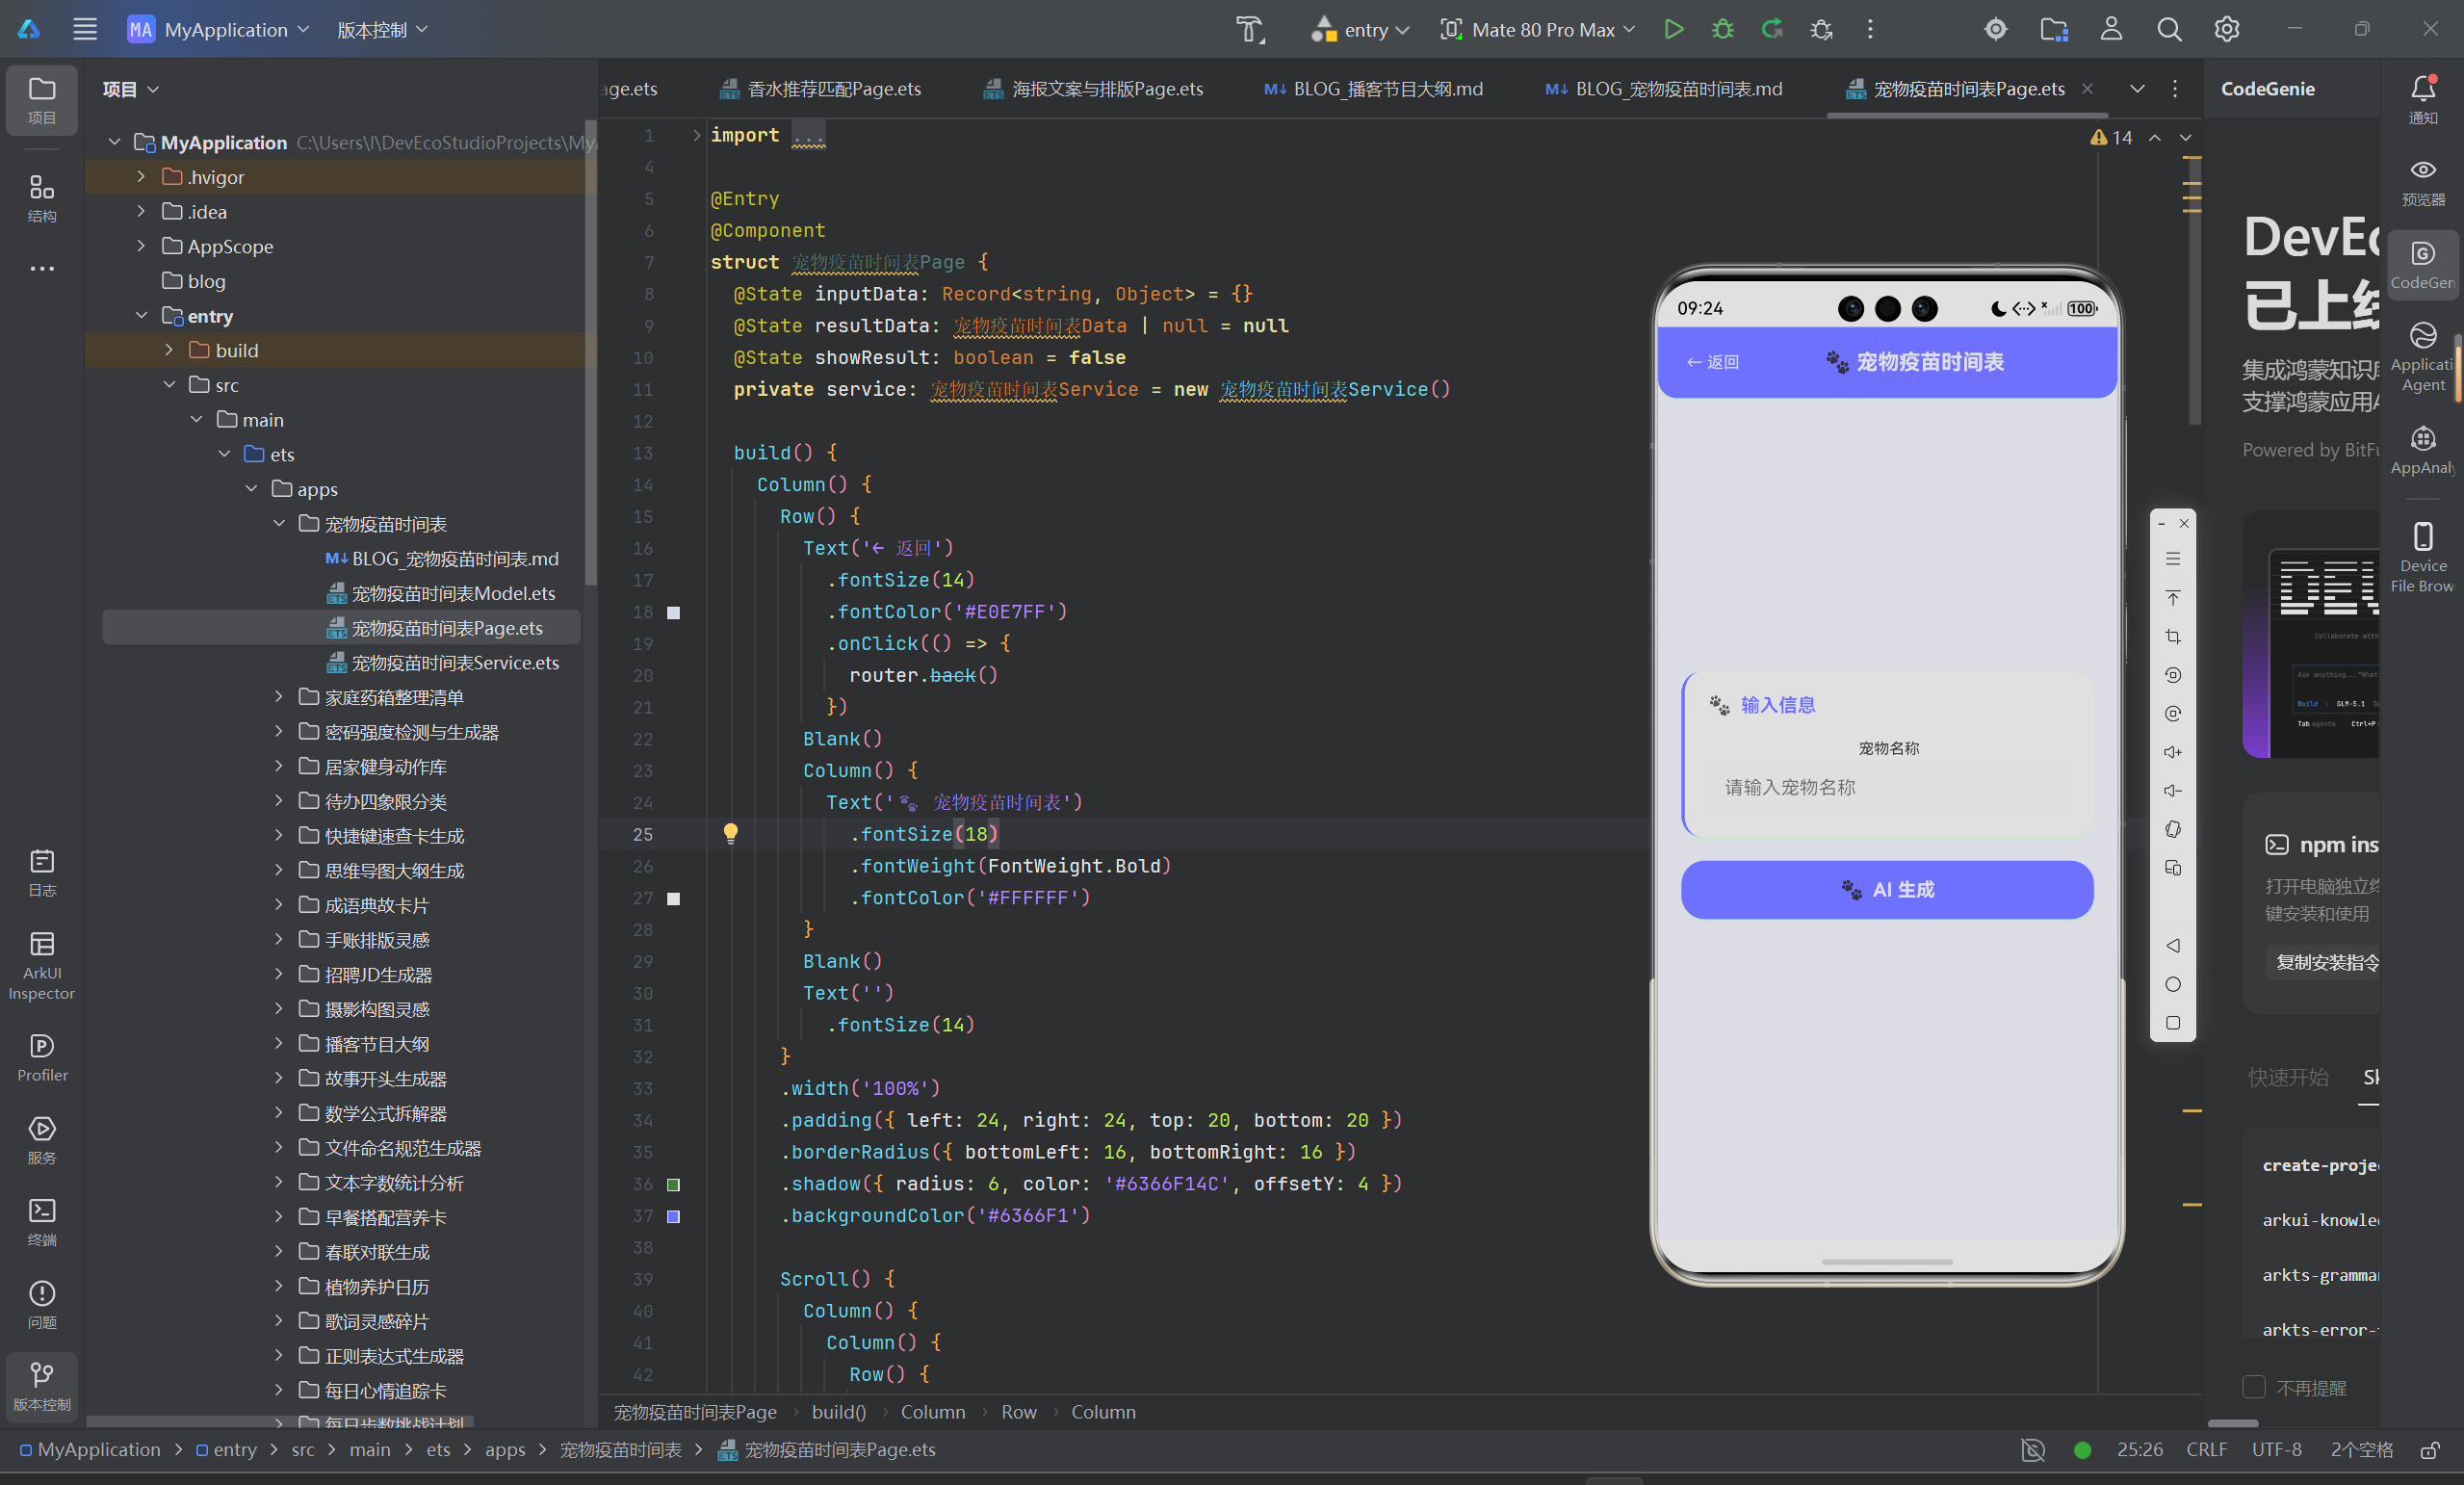
Task: Start debugging with the bug icon
Action: click(1723, 29)
